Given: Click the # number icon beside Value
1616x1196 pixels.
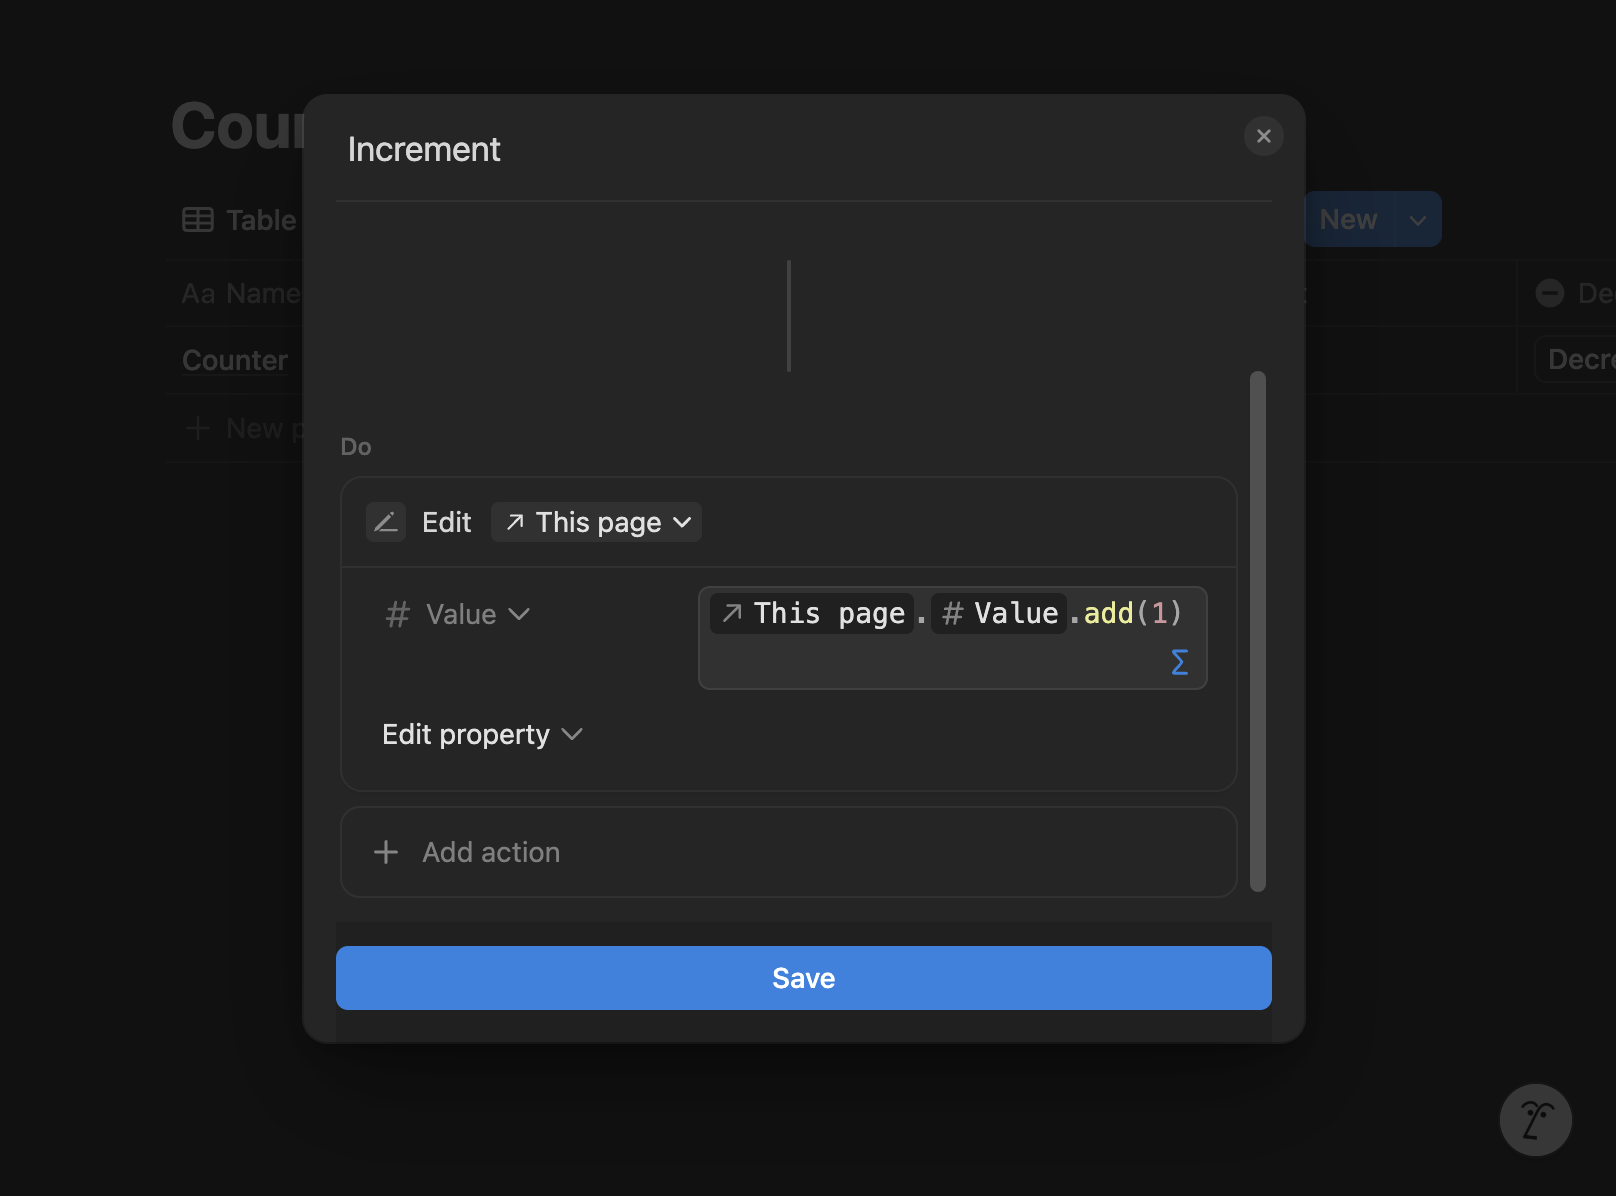Looking at the screenshot, I should 396,614.
